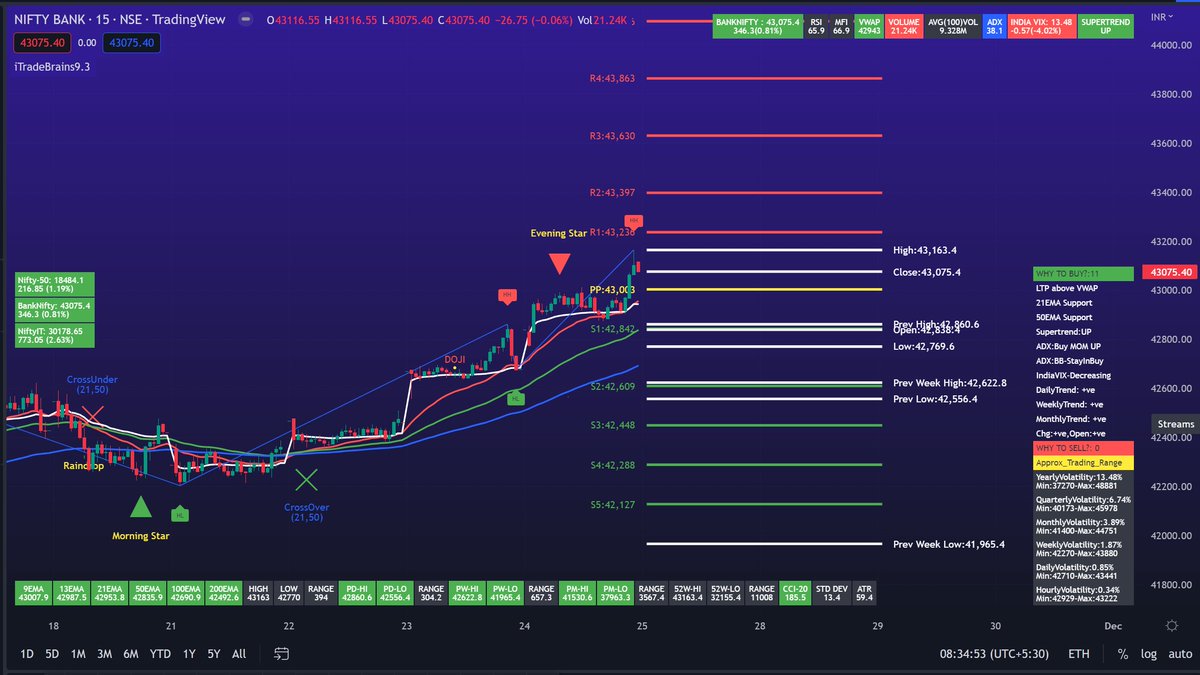Click the VOLUME 21.24K red cell
The height and width of the screenshot is (675, 1200).
(902, 27)
